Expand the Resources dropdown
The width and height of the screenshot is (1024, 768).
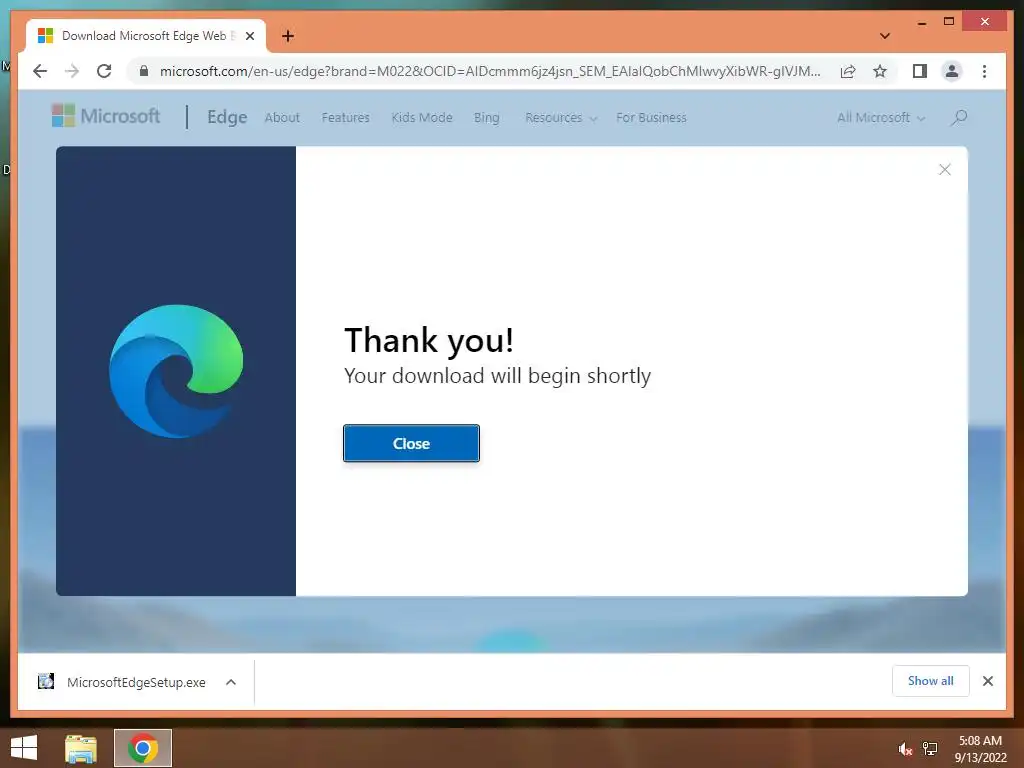pos(561,118)
